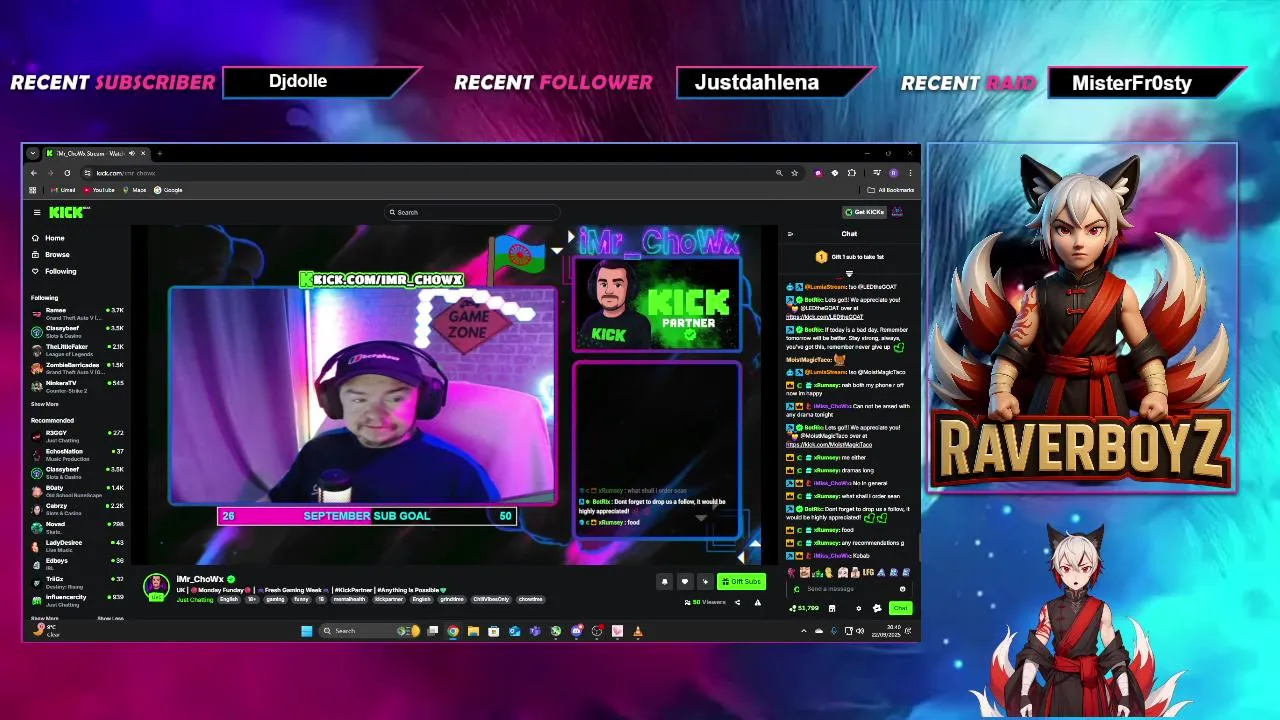The height and width of the screenshot is (720, 1280).
Task: Collapse the chat panel arrow
Action: 790,234
